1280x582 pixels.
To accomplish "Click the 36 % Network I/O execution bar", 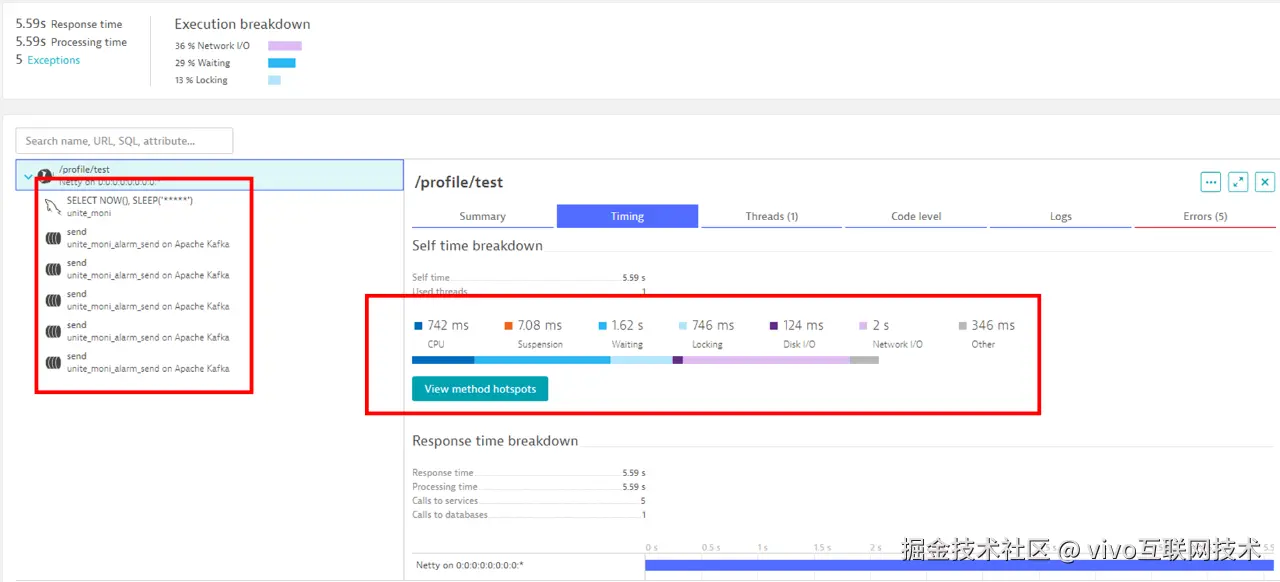I will tap(284, 46).
